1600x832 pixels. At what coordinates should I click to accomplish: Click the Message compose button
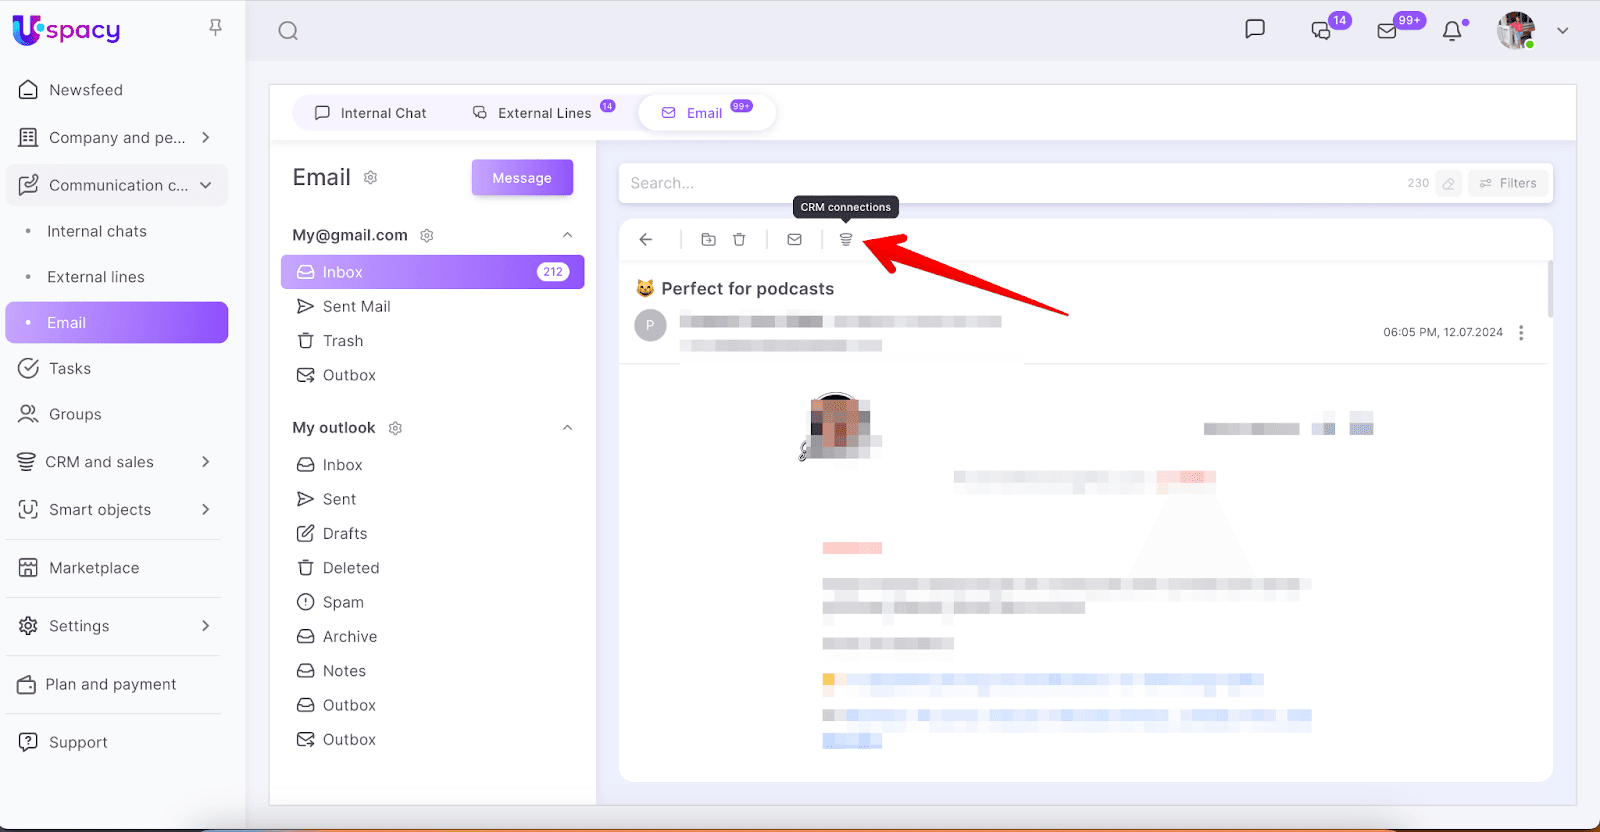tap(522, 178)
